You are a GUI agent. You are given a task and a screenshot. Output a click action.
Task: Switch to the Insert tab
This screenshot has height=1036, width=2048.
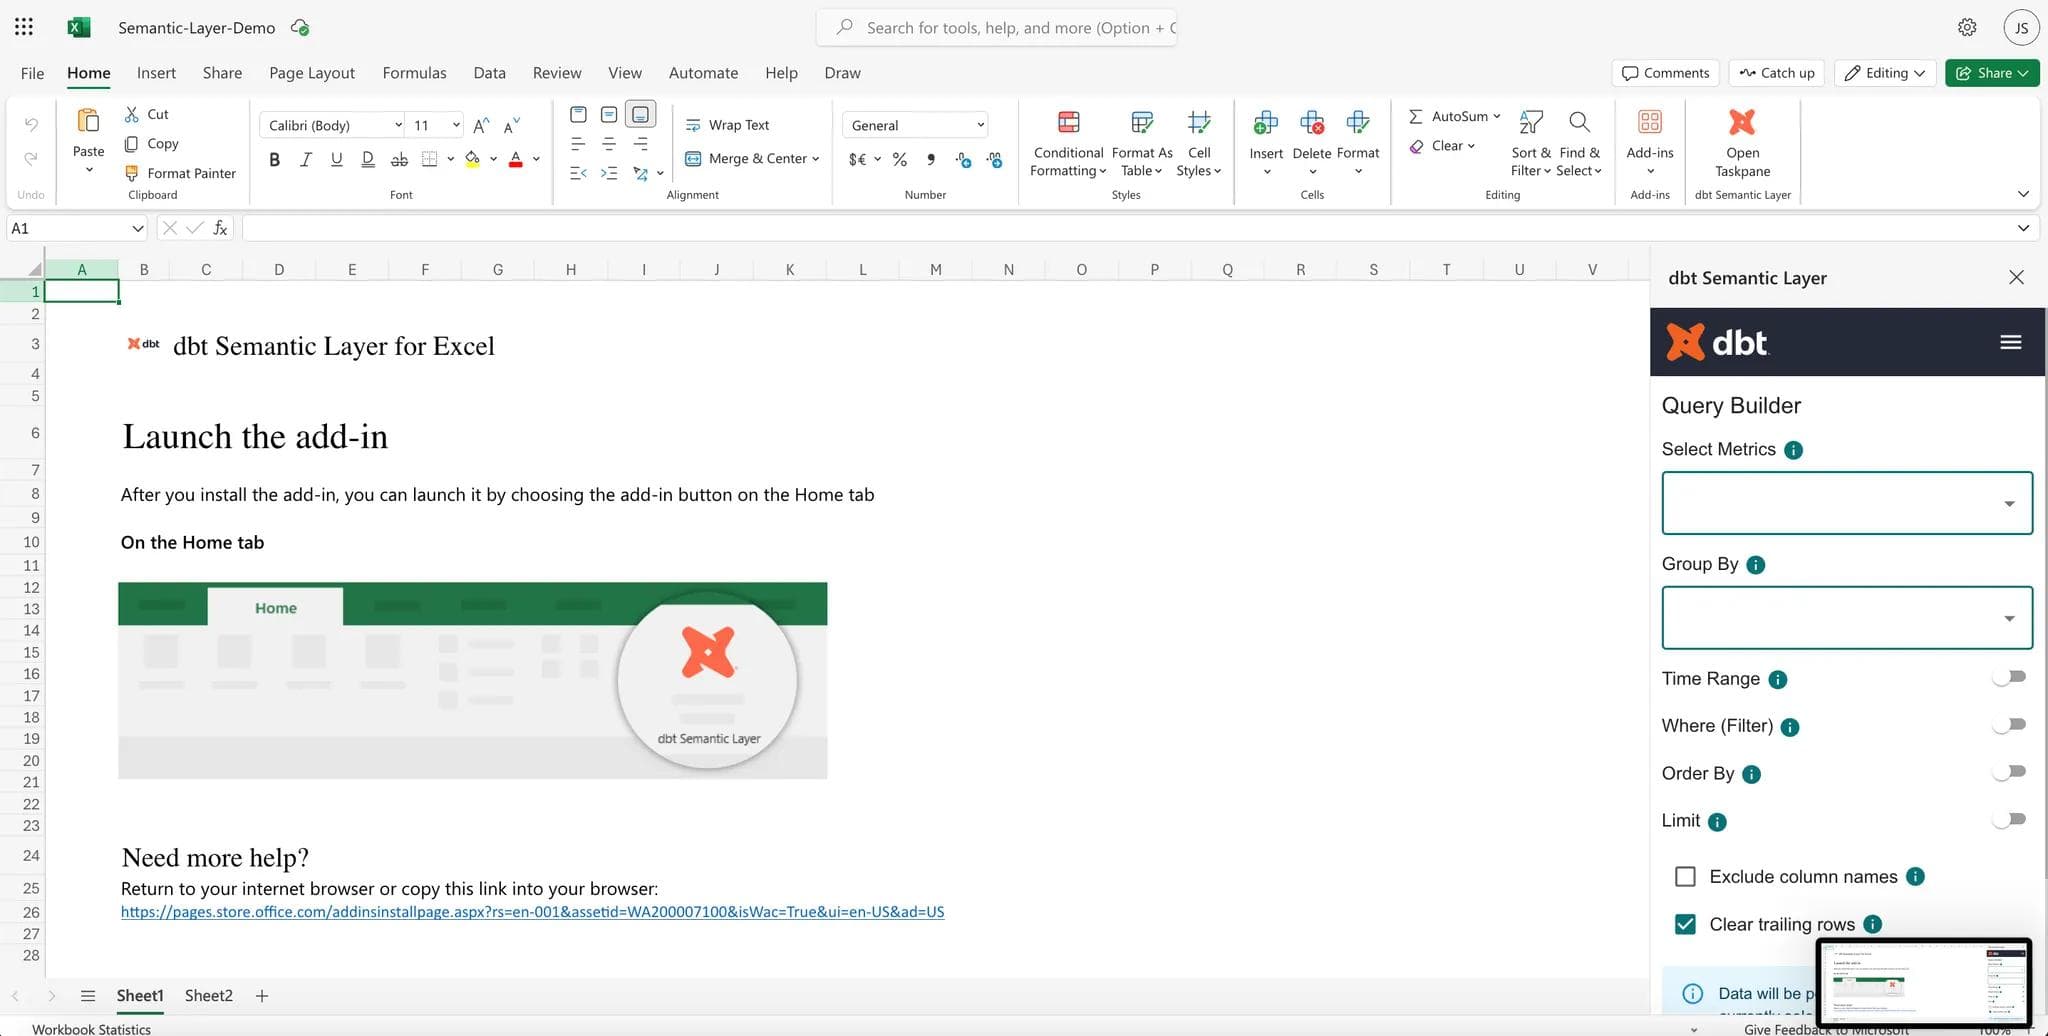click(x=156, y=73)
